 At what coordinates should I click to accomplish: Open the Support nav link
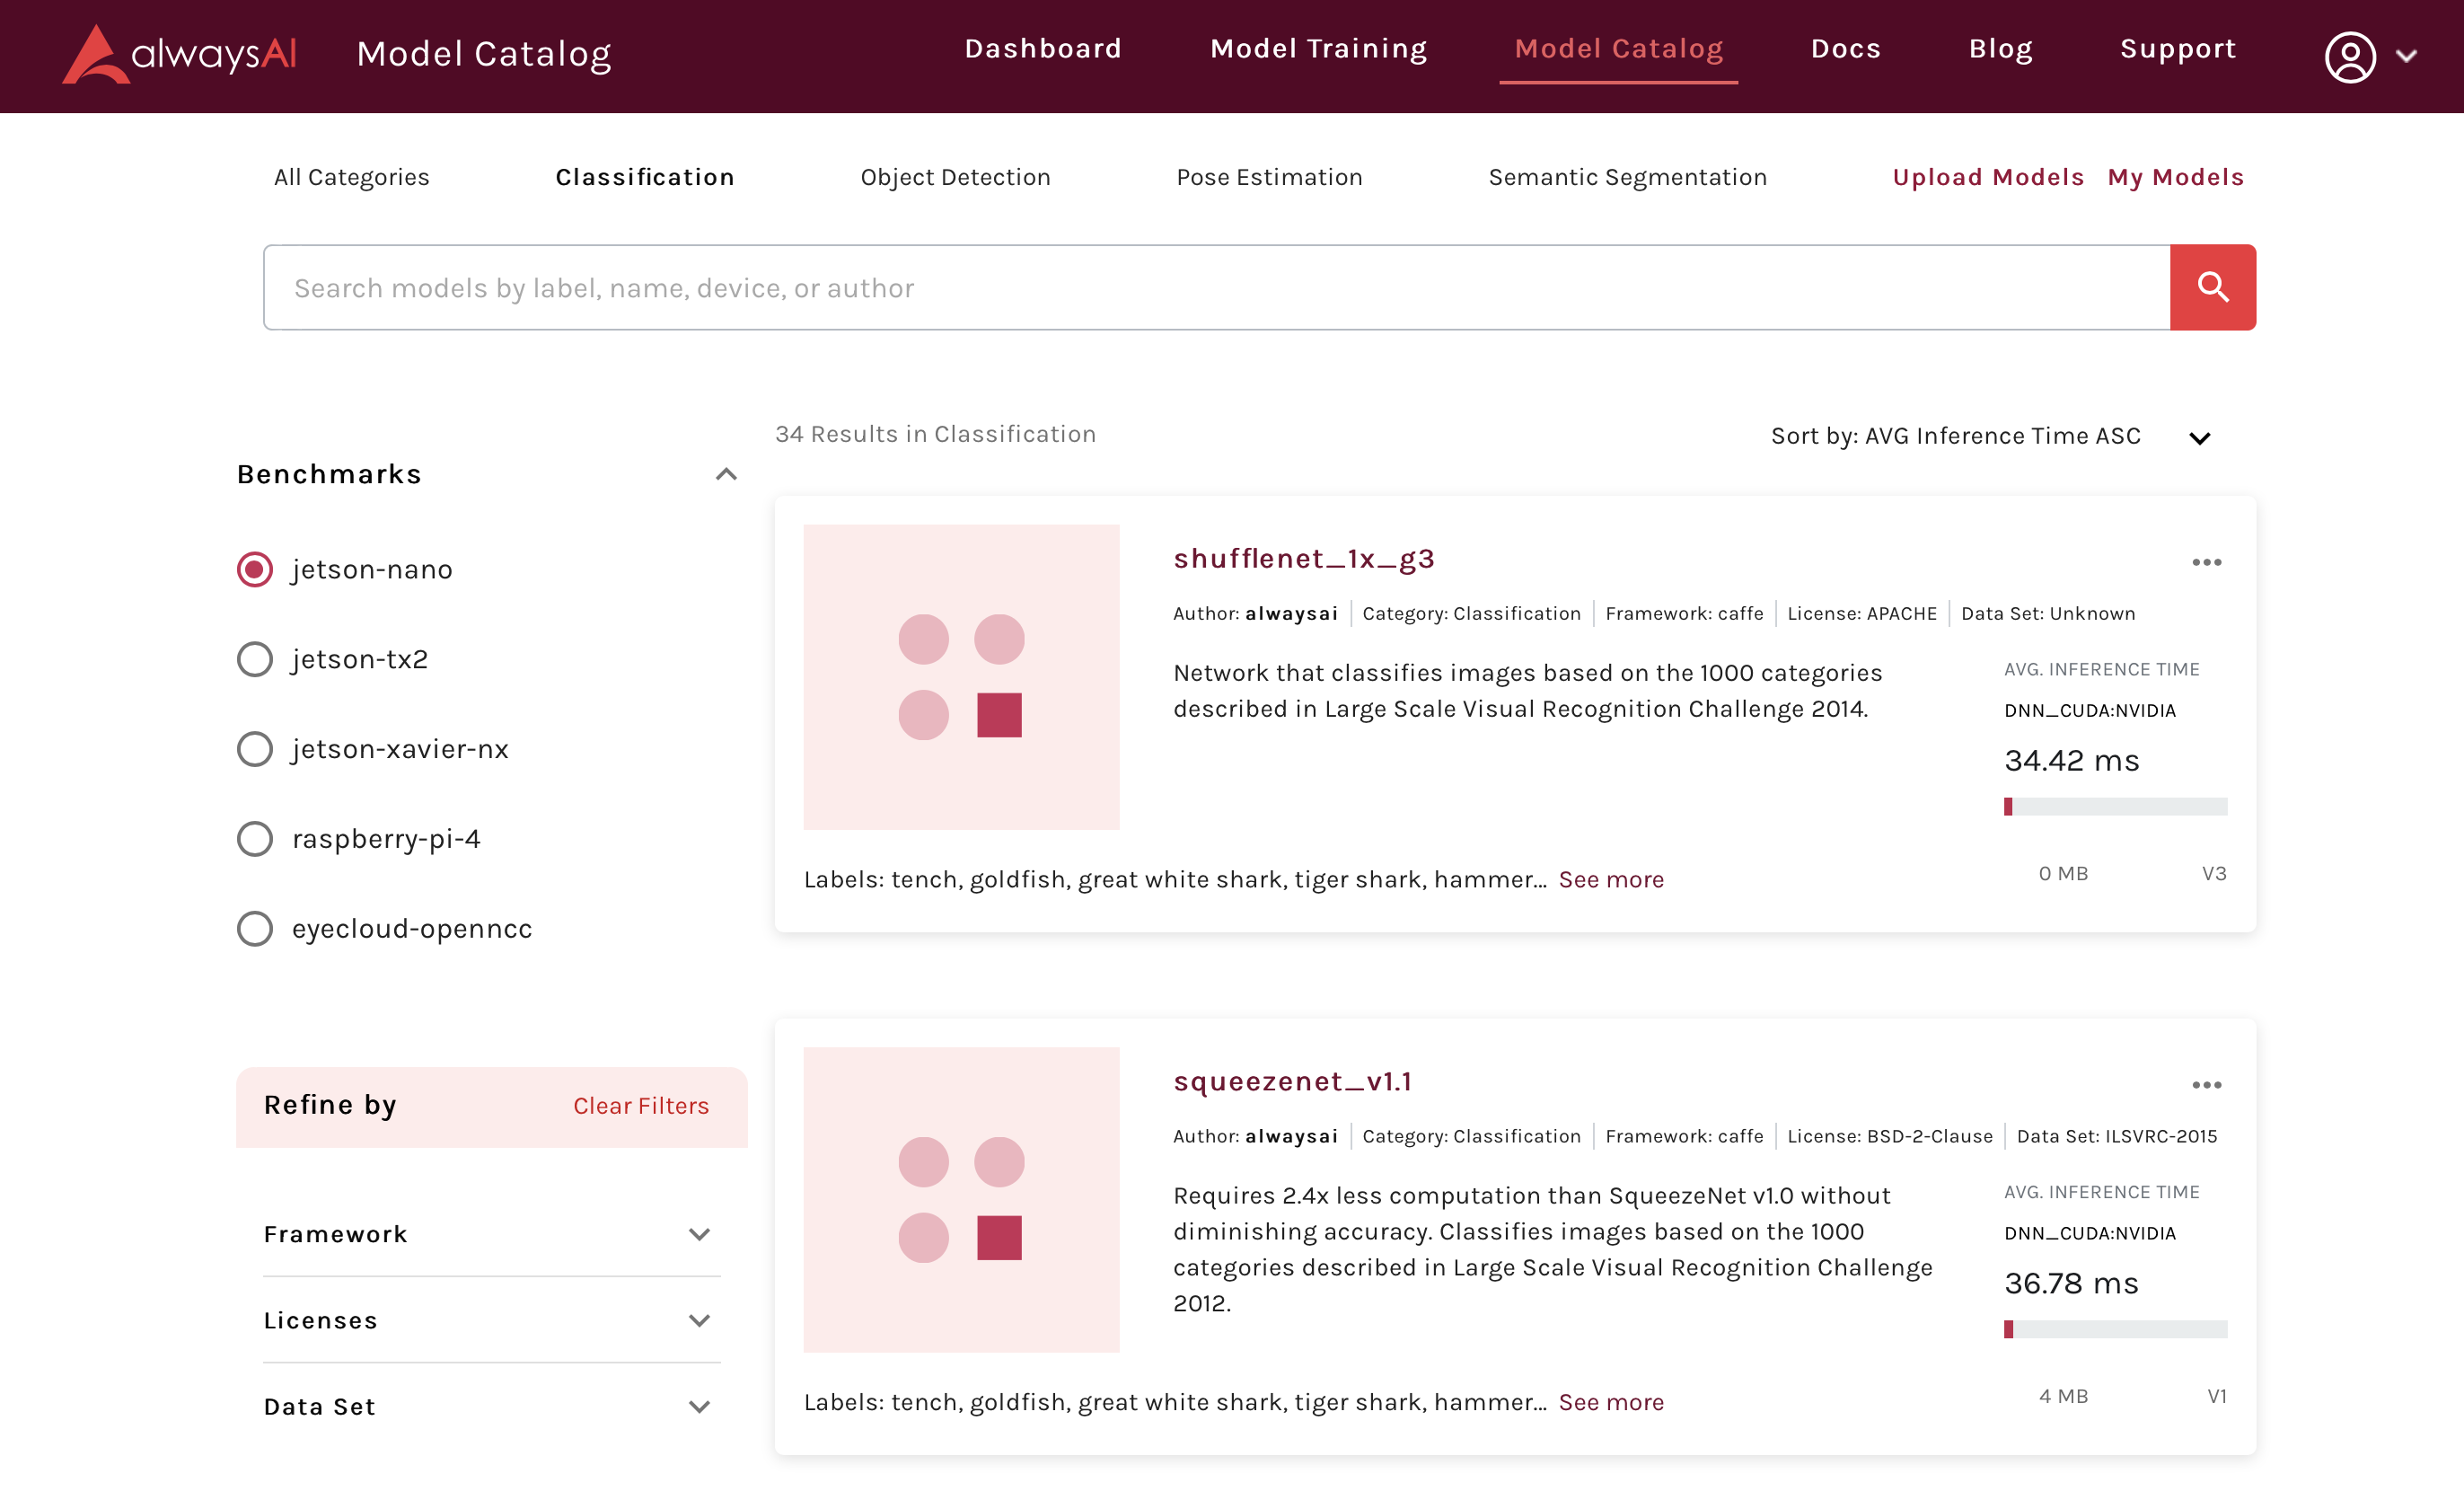click(x=2177, y=48)
